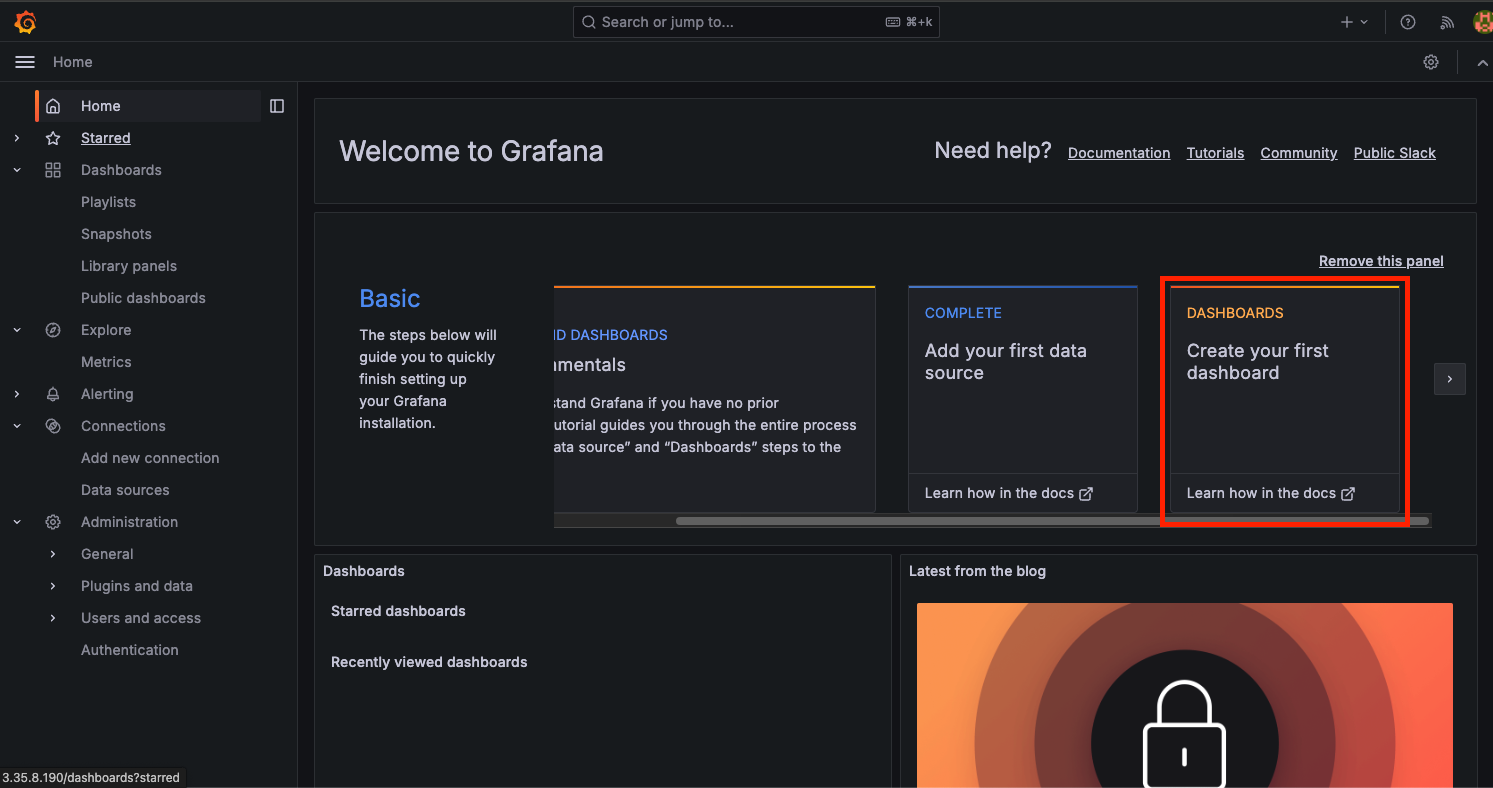Click the Alerting bell icon in sidebar

tap(53, 394)
